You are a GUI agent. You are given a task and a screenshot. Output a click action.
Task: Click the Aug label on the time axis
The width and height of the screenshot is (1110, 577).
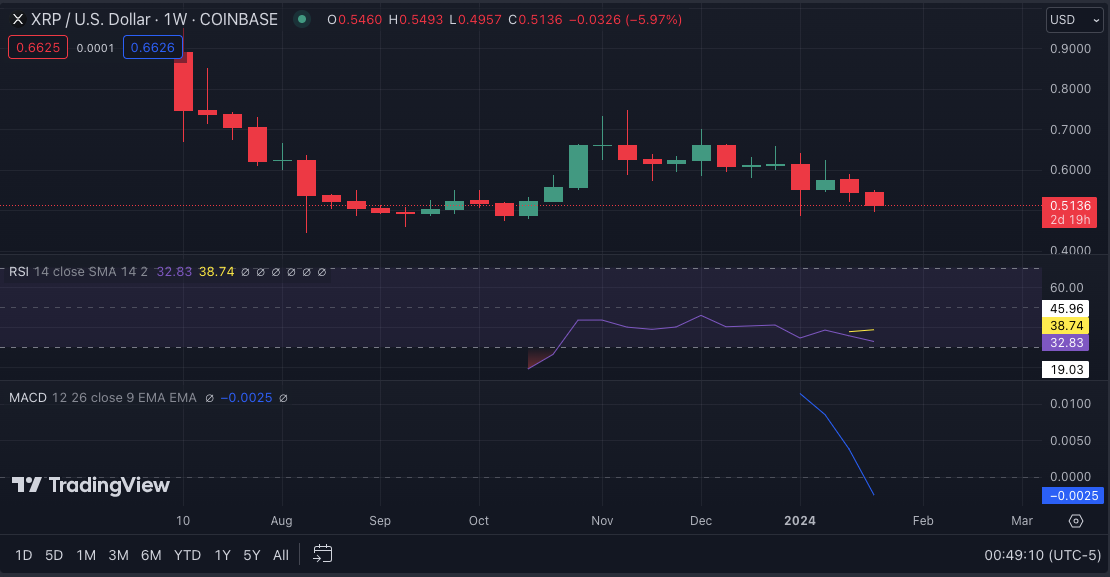coord(282,521)
